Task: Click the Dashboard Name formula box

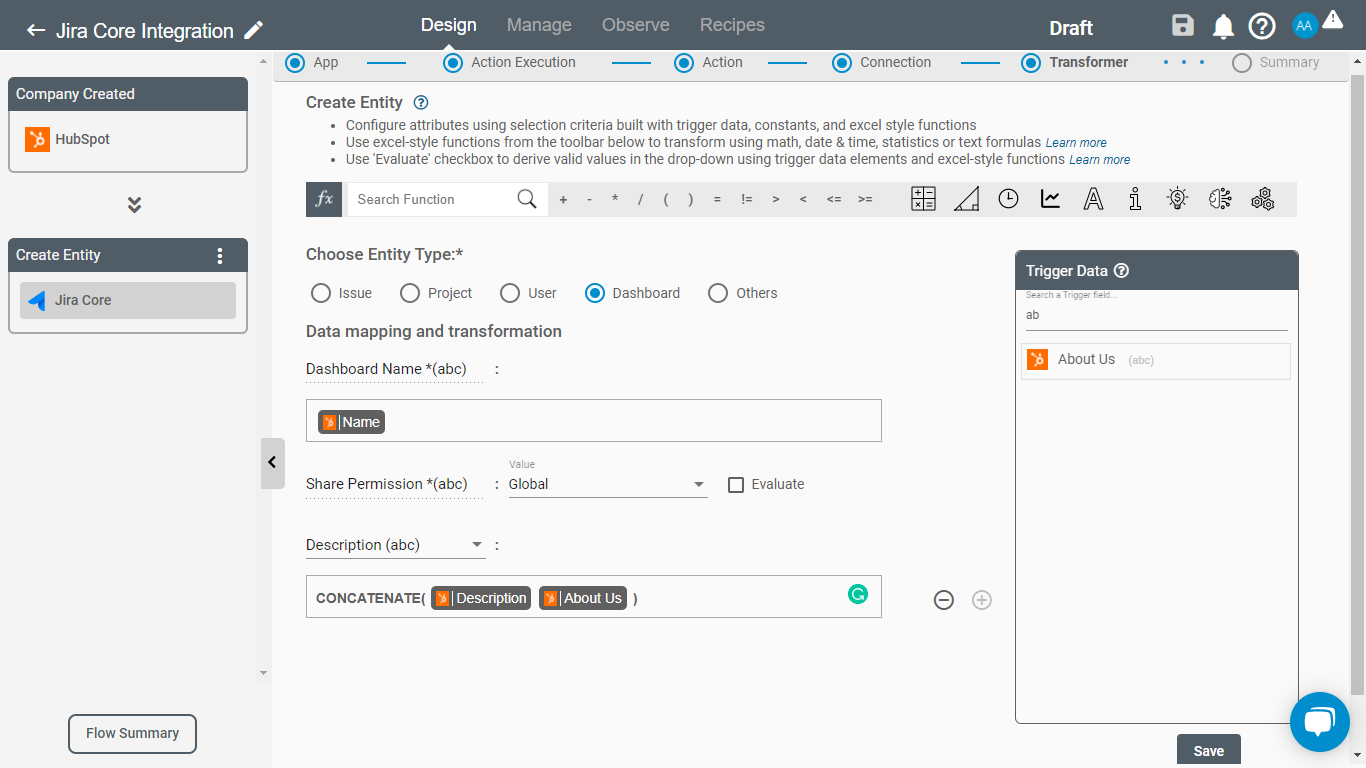Action: 594,421
